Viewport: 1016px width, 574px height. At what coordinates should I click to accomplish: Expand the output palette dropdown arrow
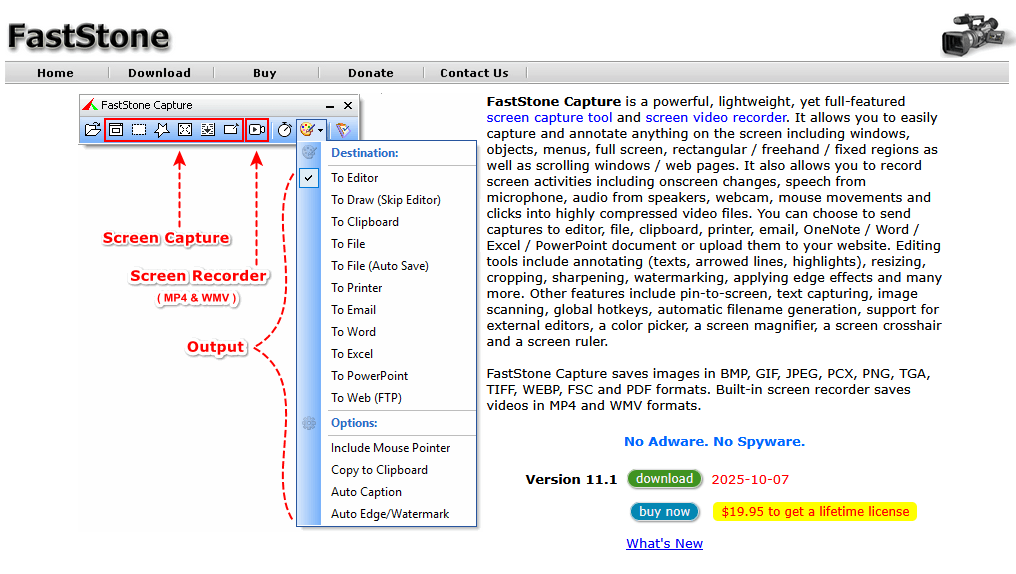coord(320,130)
